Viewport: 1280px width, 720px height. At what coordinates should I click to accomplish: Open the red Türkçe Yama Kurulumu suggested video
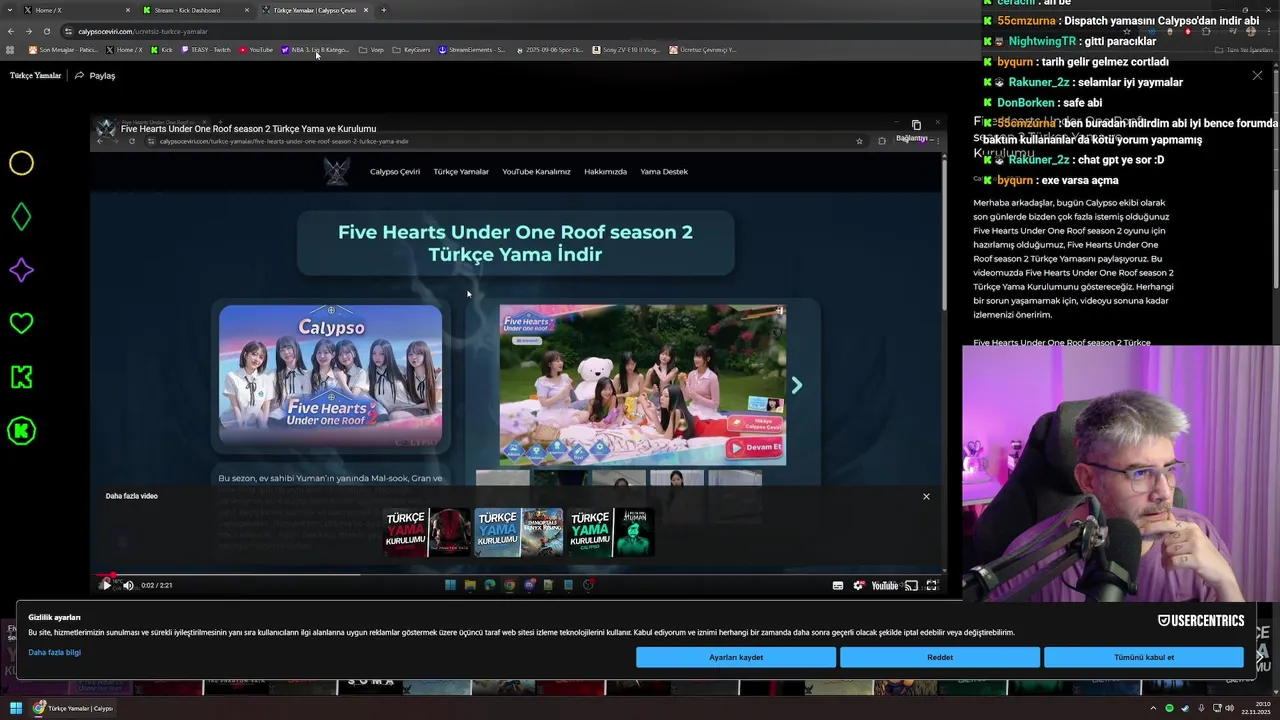[427, 532]
